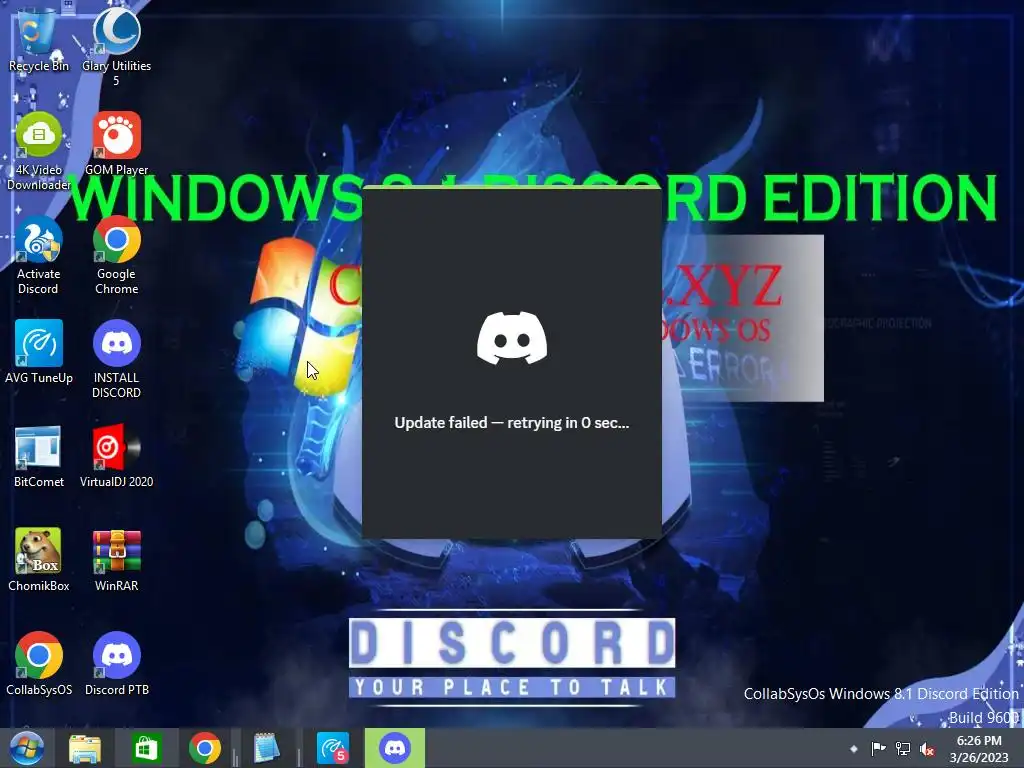Open 4K Video Downloader shortcut
The image size is (1024, 768).
click(39, 150)
